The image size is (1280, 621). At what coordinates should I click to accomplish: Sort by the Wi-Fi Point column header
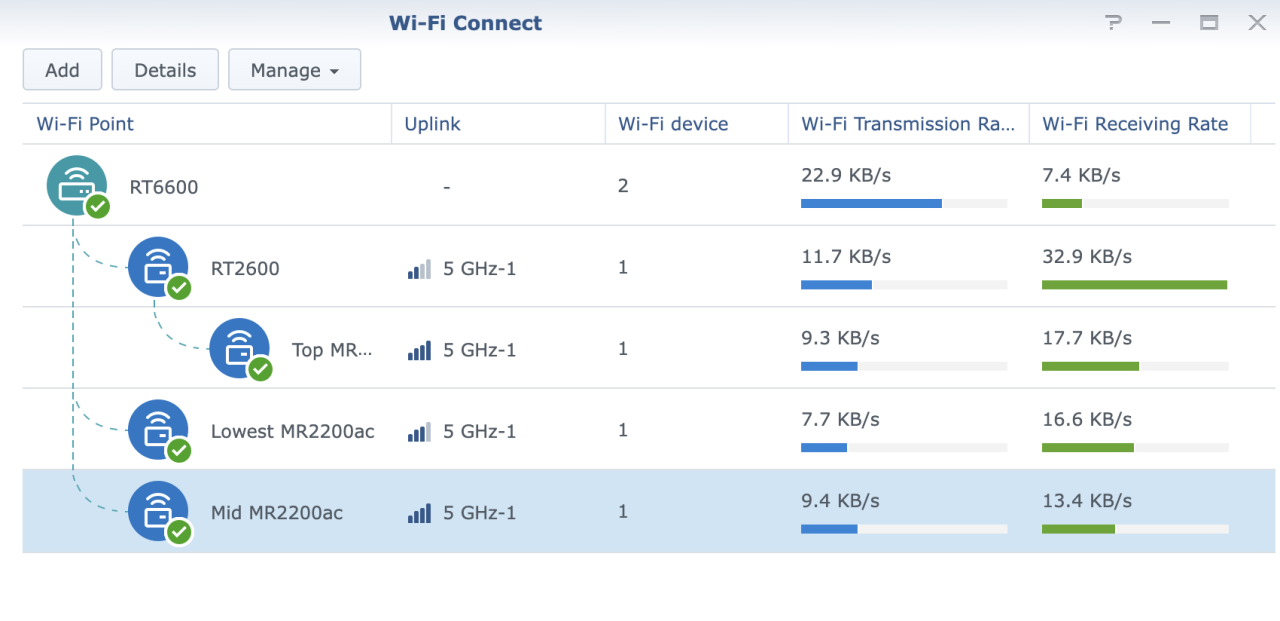pyautogui.click(x=85, y=123)
